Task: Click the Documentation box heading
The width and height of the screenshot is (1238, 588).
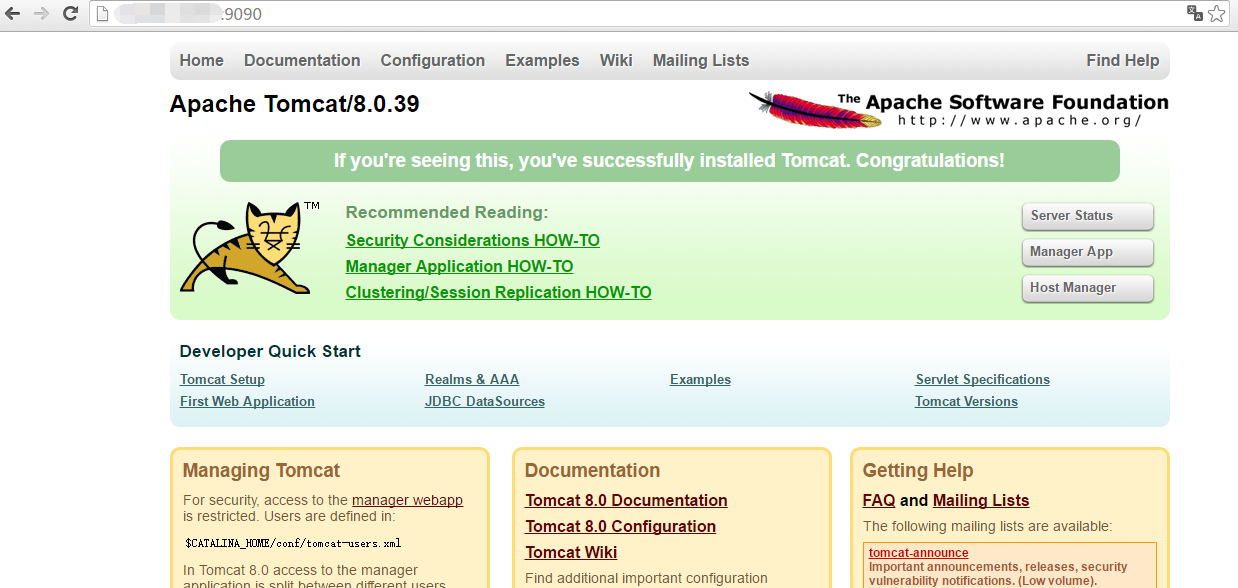Action: pos(592,470)
